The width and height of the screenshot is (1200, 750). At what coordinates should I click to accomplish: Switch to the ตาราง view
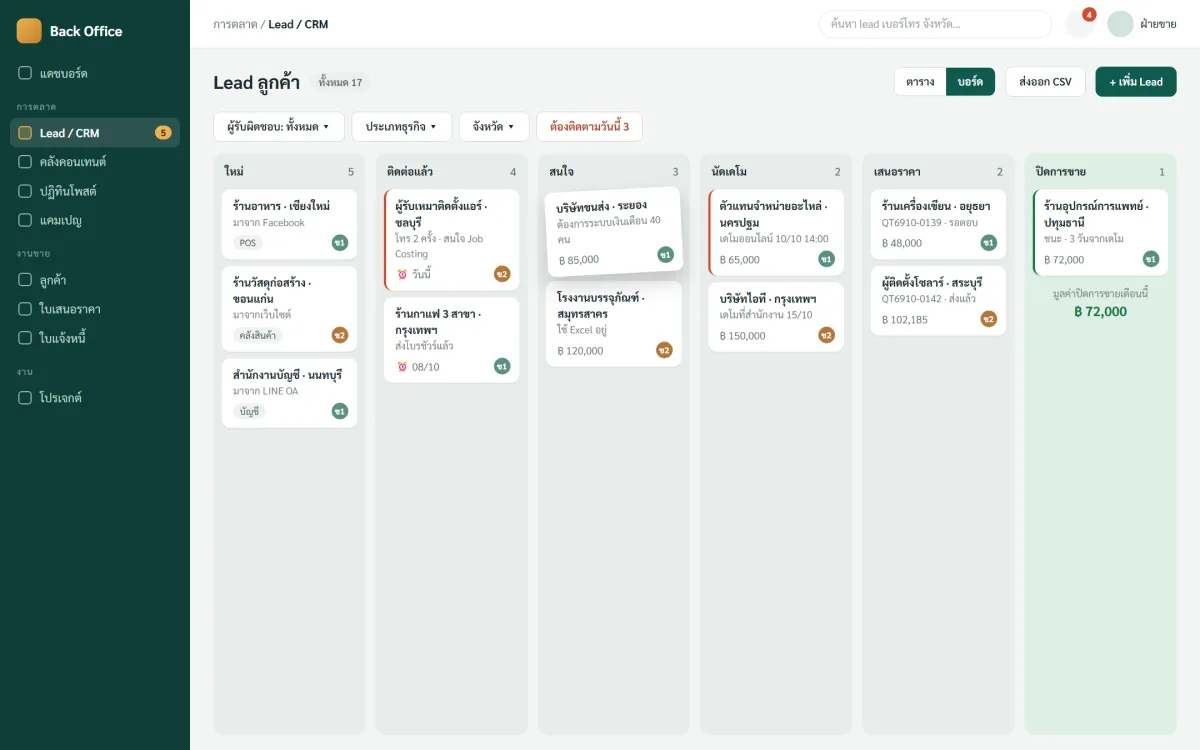point(920,82)
